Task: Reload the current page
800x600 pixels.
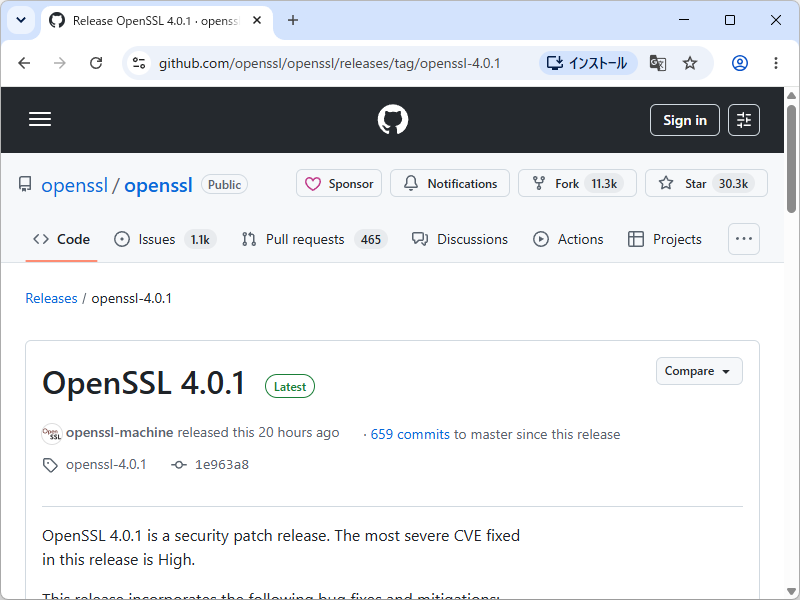Action: point(96,63)
